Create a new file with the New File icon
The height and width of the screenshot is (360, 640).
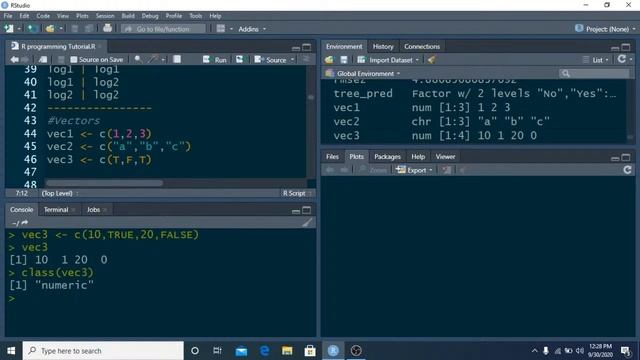[x=9, y=29]
